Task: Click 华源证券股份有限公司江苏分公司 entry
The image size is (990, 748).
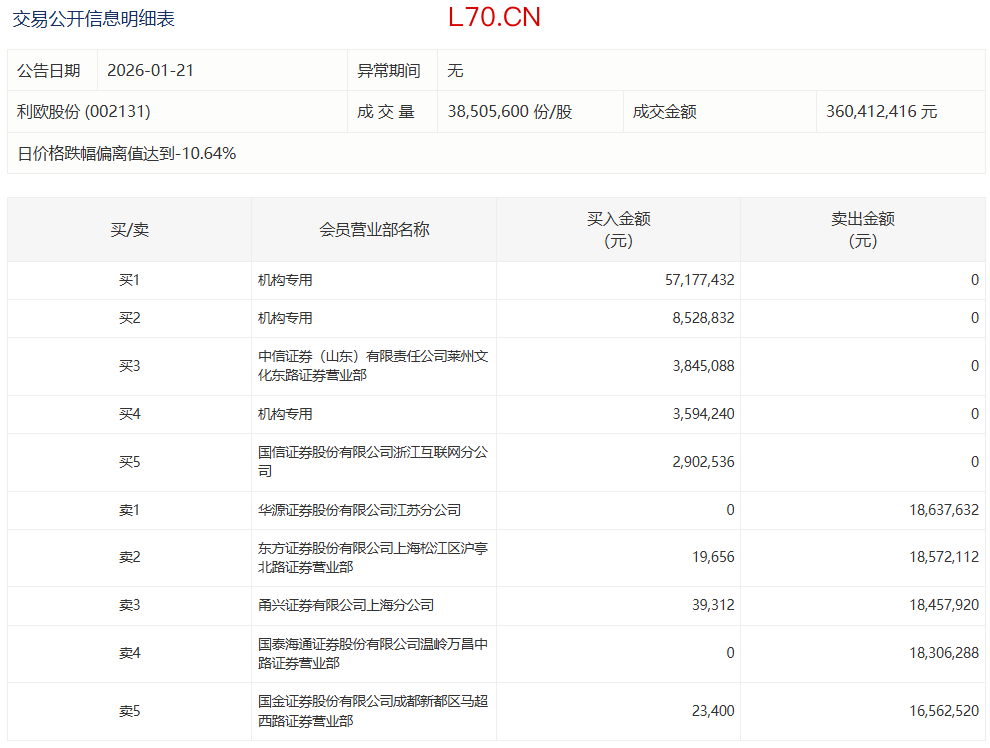Action: click(359, 510)
